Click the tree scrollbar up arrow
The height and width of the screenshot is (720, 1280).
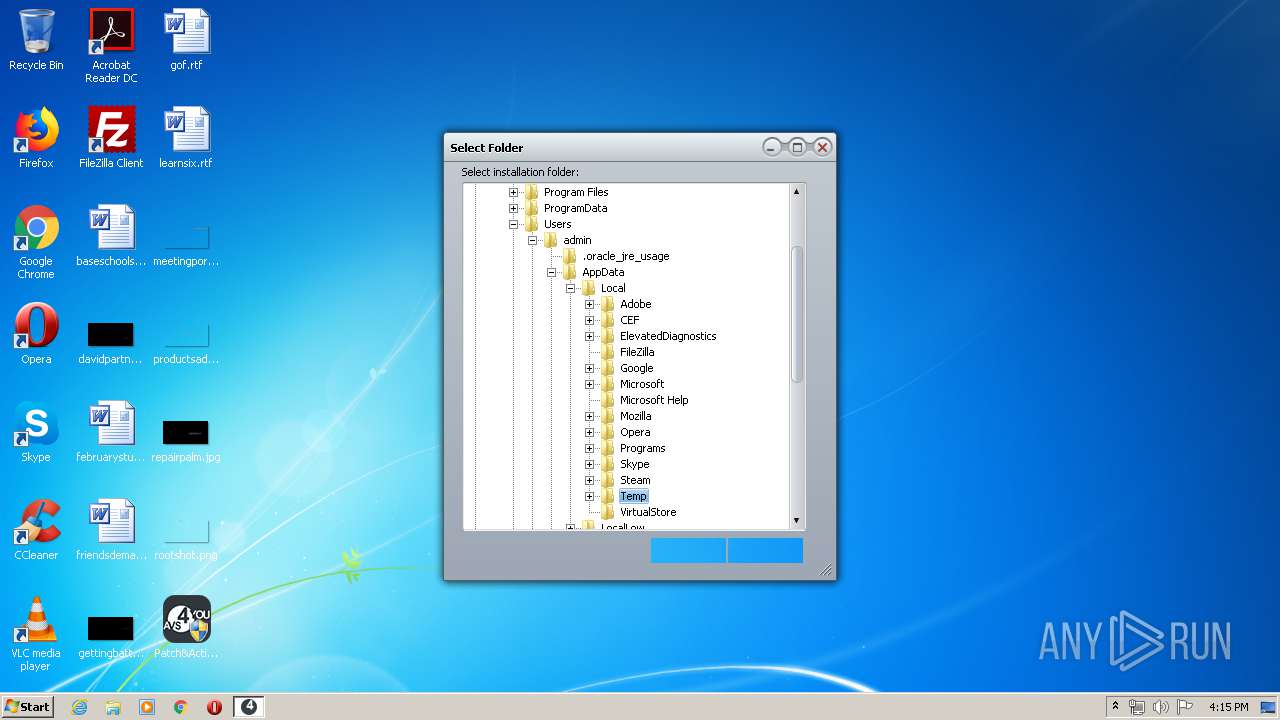pos(797,191)
